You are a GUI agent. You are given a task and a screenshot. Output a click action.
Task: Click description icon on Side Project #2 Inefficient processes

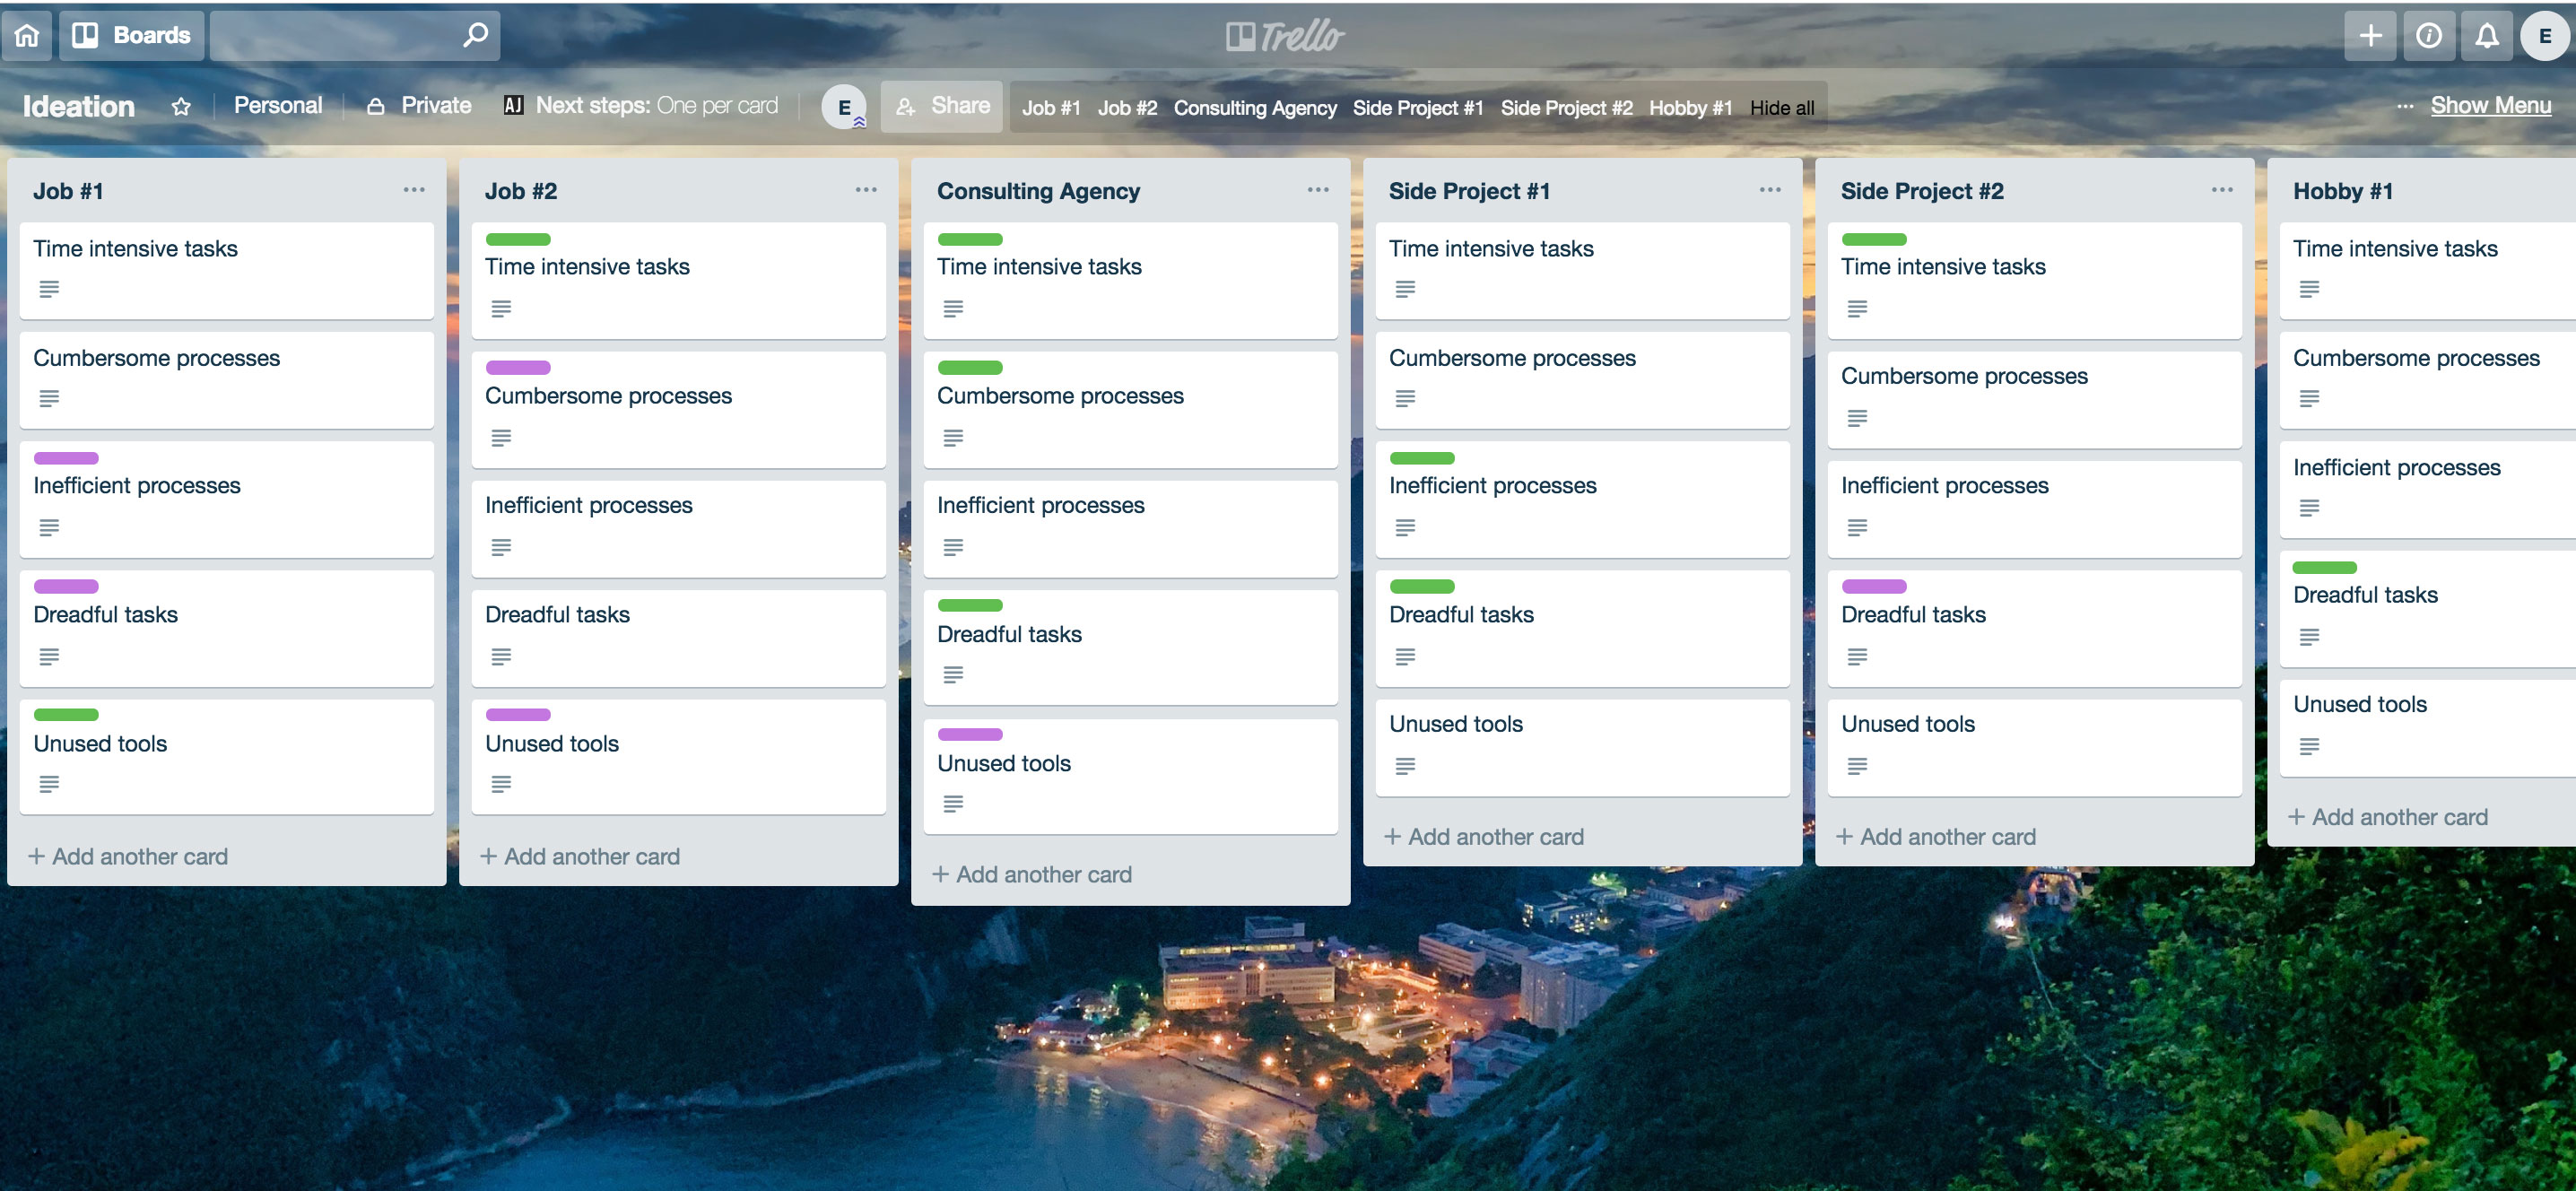1857,527
